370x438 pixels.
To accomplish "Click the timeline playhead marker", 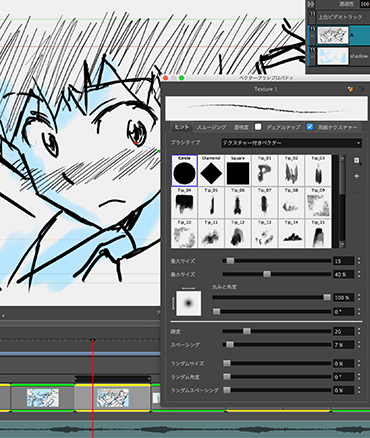I will pos(93,340).
